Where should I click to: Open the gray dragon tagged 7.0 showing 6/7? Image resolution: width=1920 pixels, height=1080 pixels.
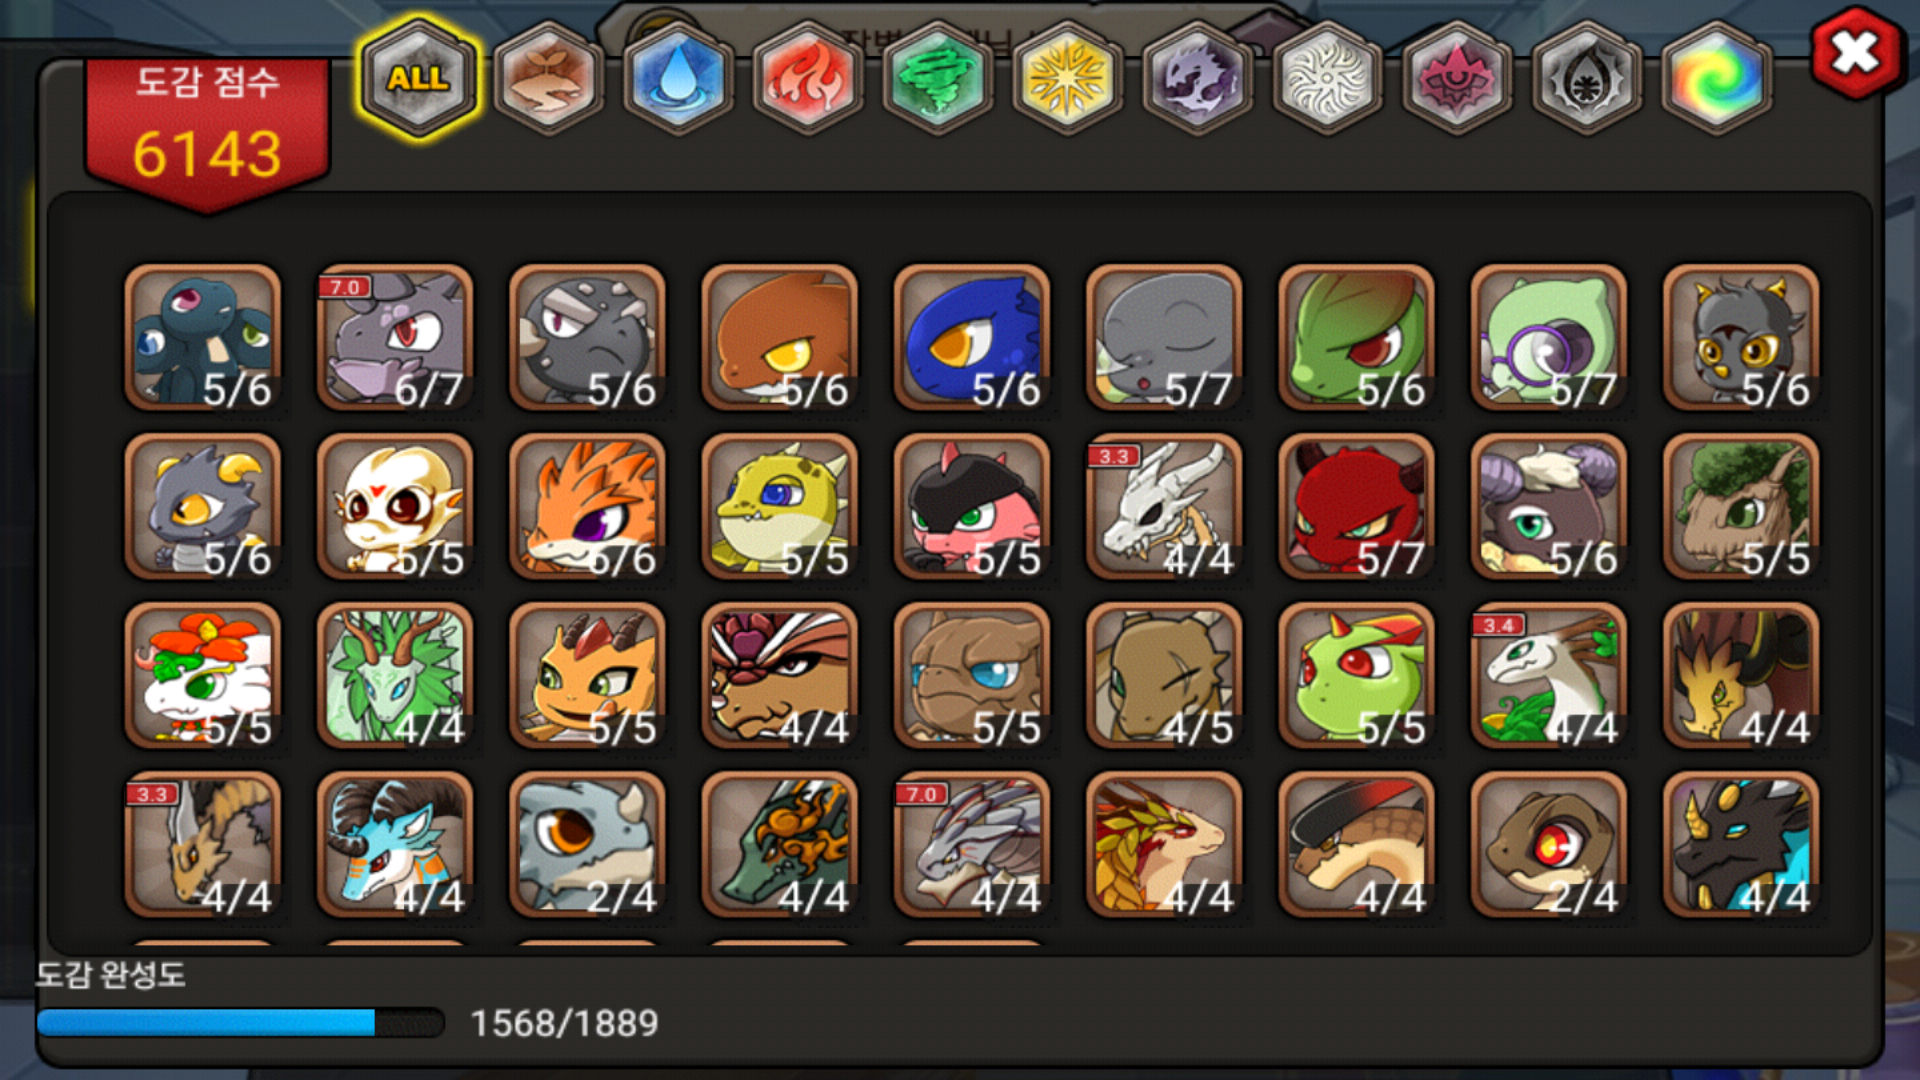[395, 338]
